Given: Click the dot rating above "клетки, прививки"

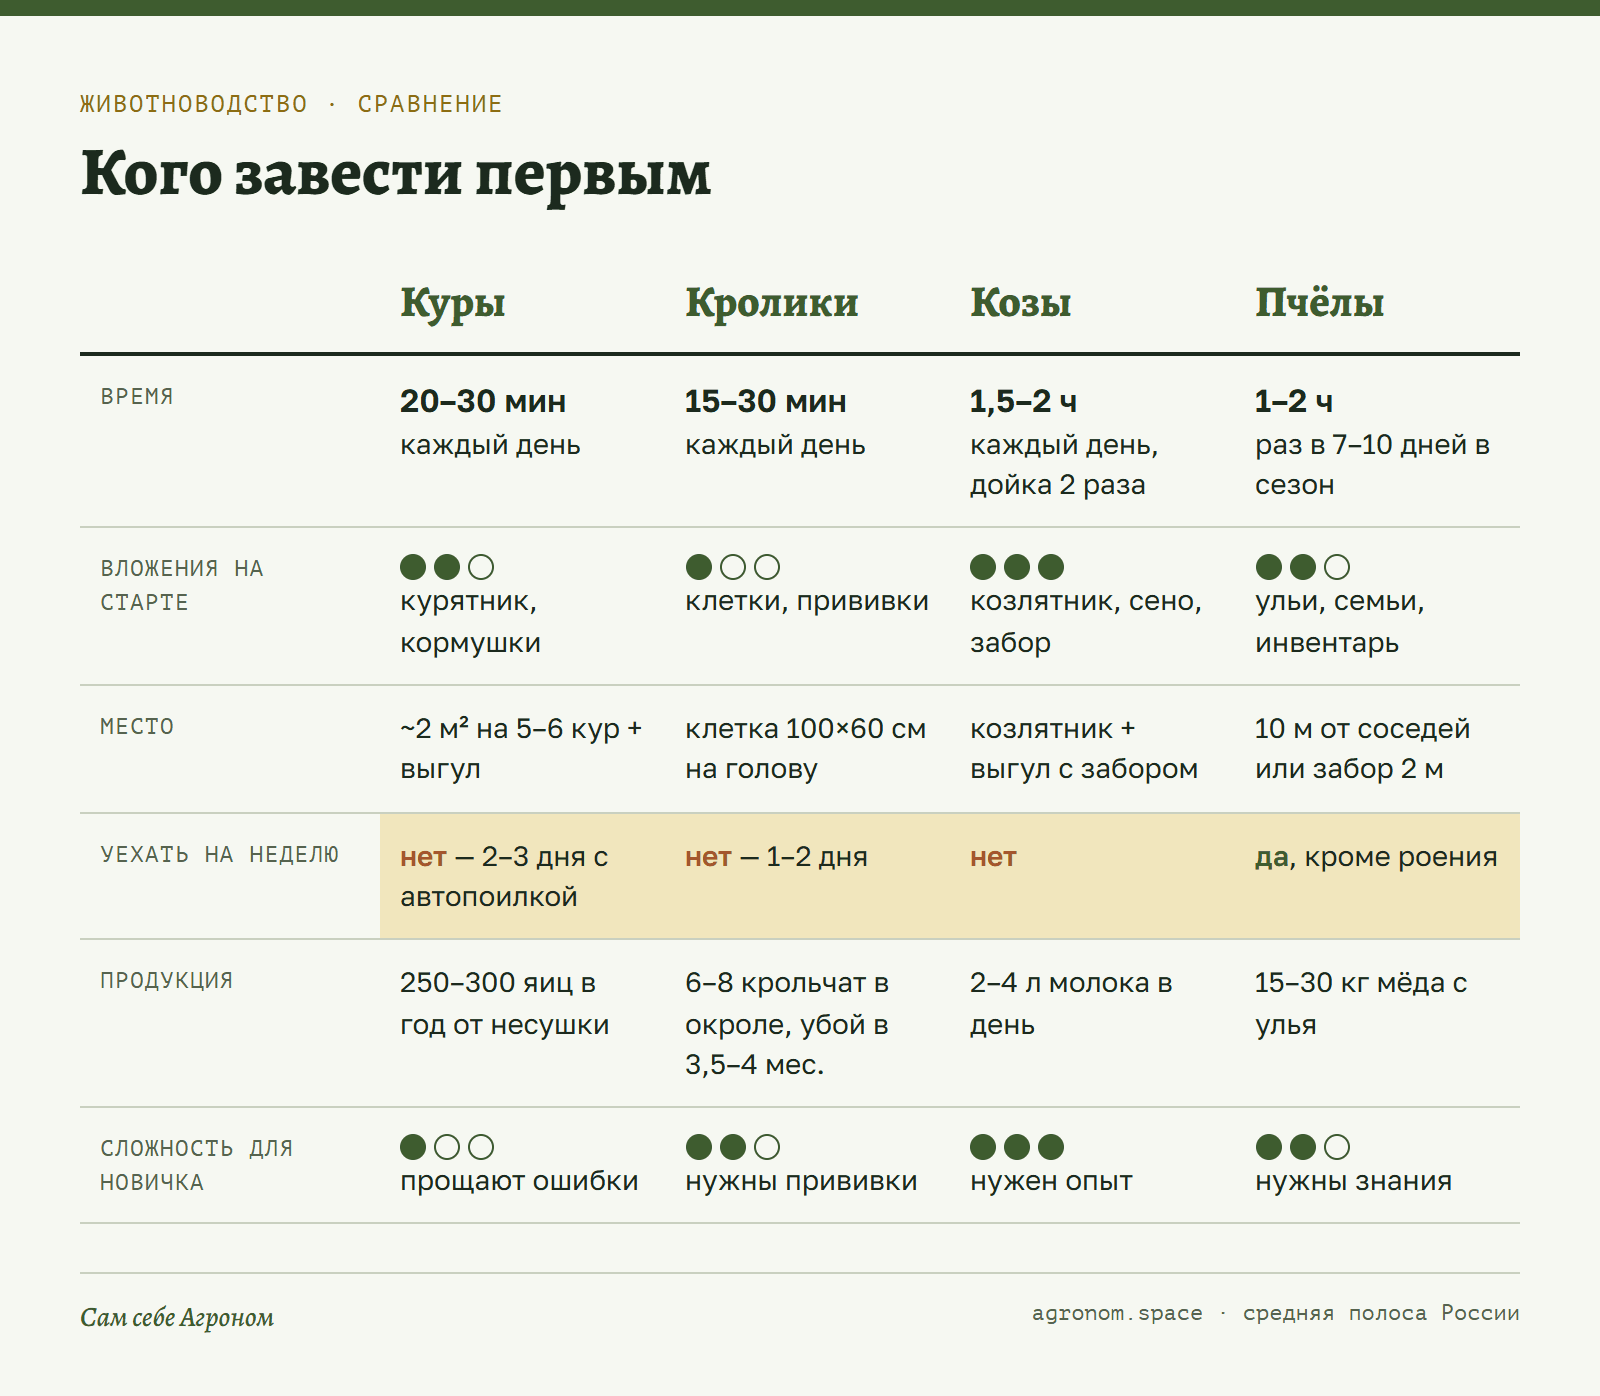Looking at the screenshot, I should [733, 567].
